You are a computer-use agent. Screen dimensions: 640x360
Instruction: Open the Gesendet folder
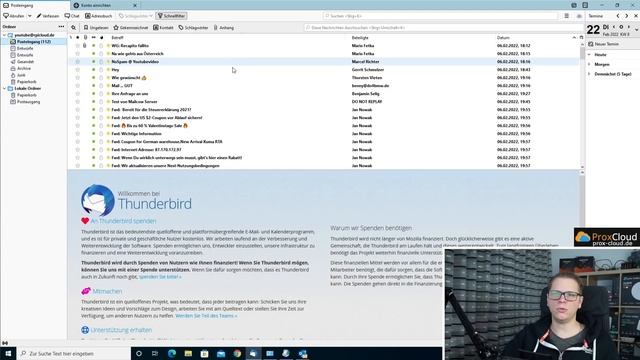pos(25,62)
